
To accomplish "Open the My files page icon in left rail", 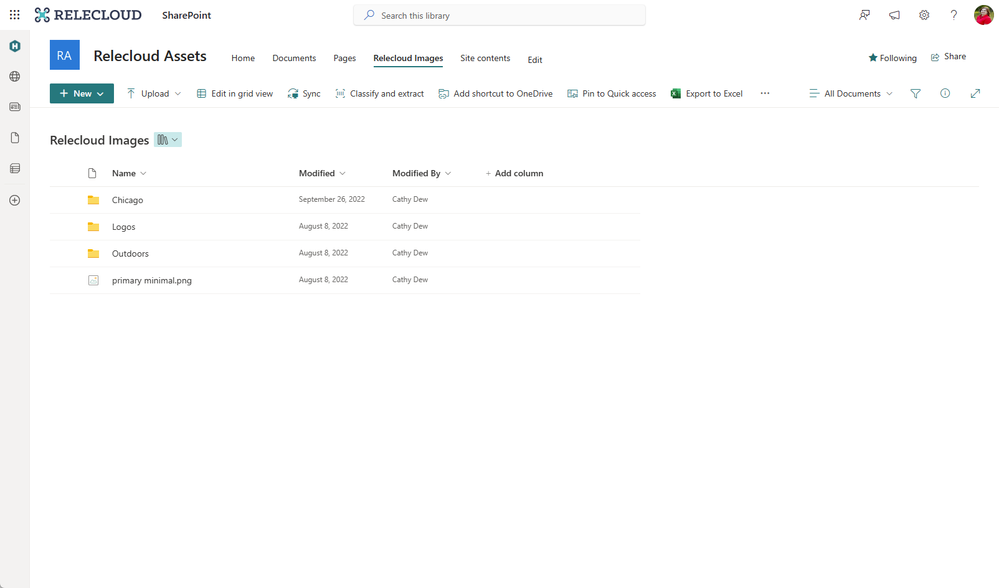I will click(x=15, y=138).
